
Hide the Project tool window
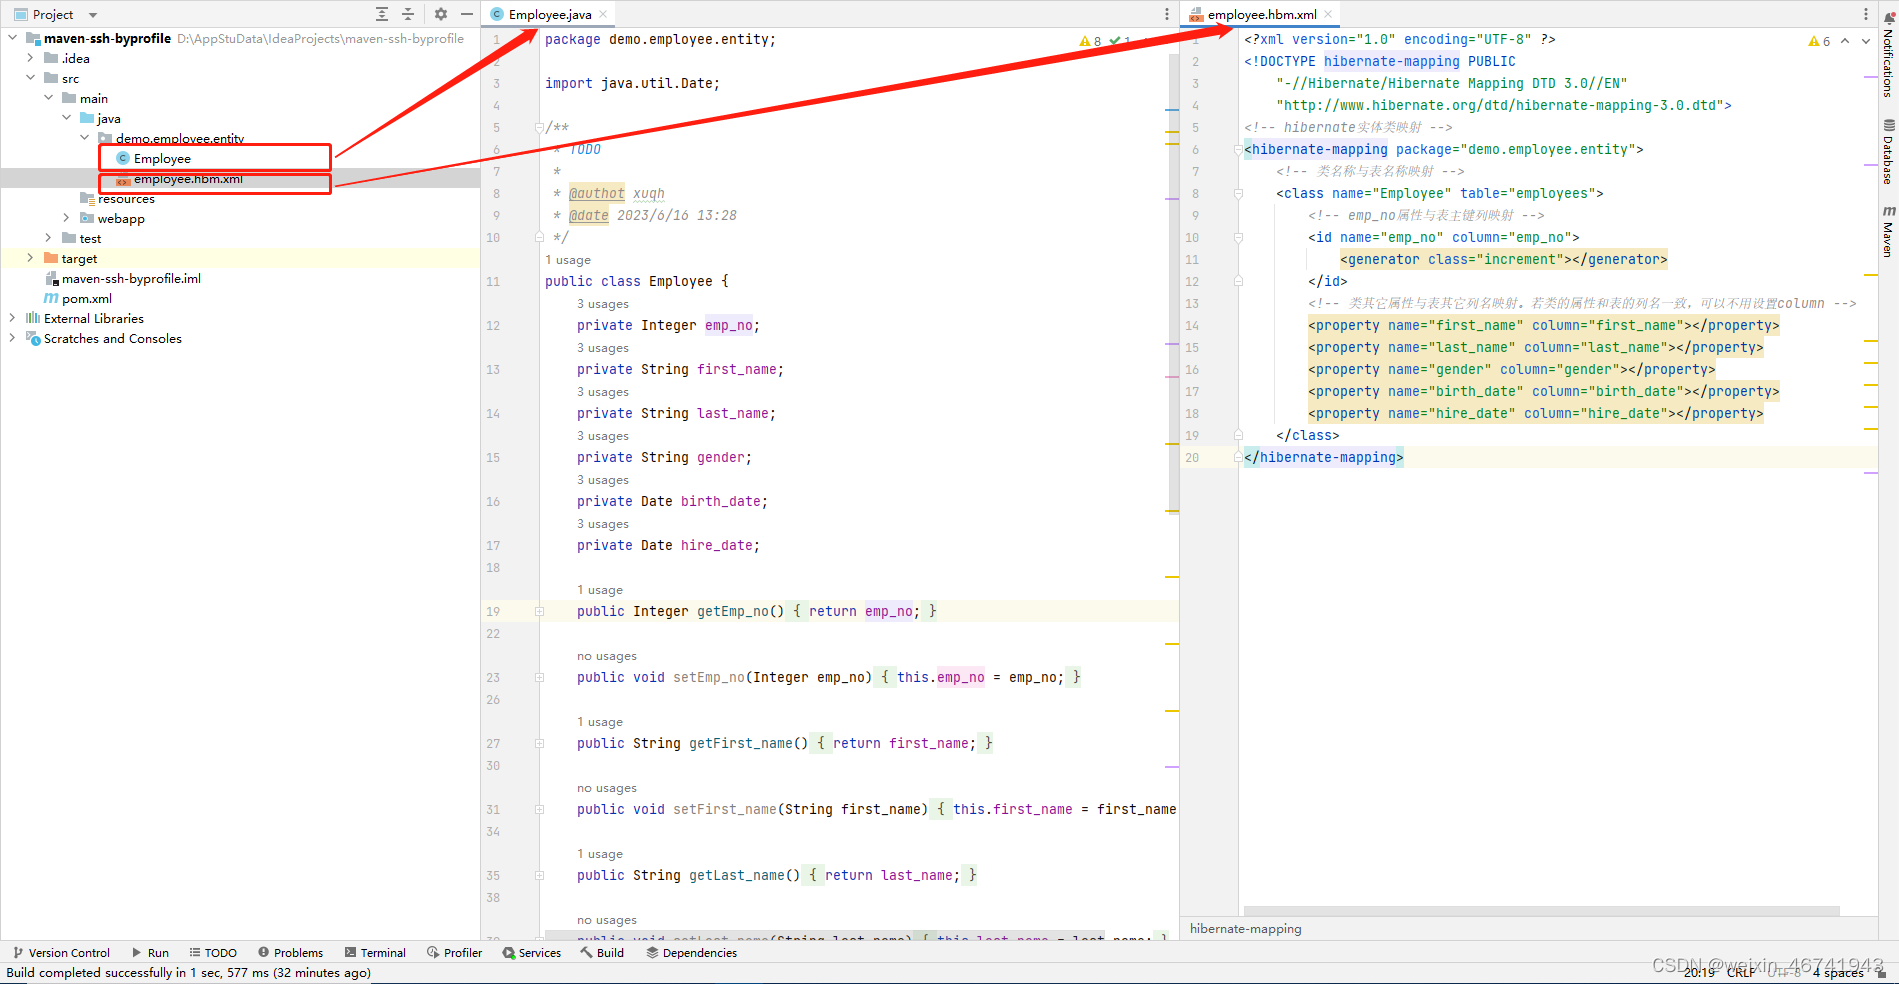[x=466, y=13]
